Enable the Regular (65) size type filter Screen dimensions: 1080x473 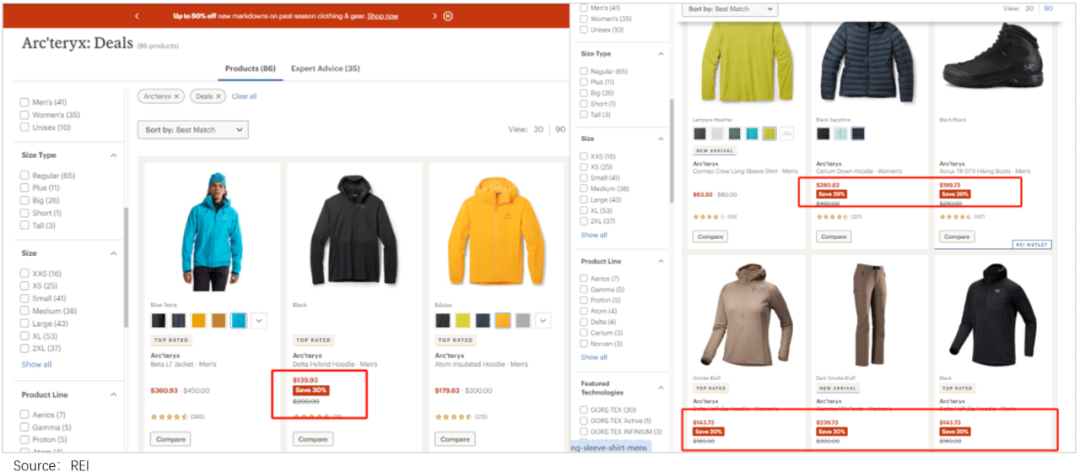[25, 175]
